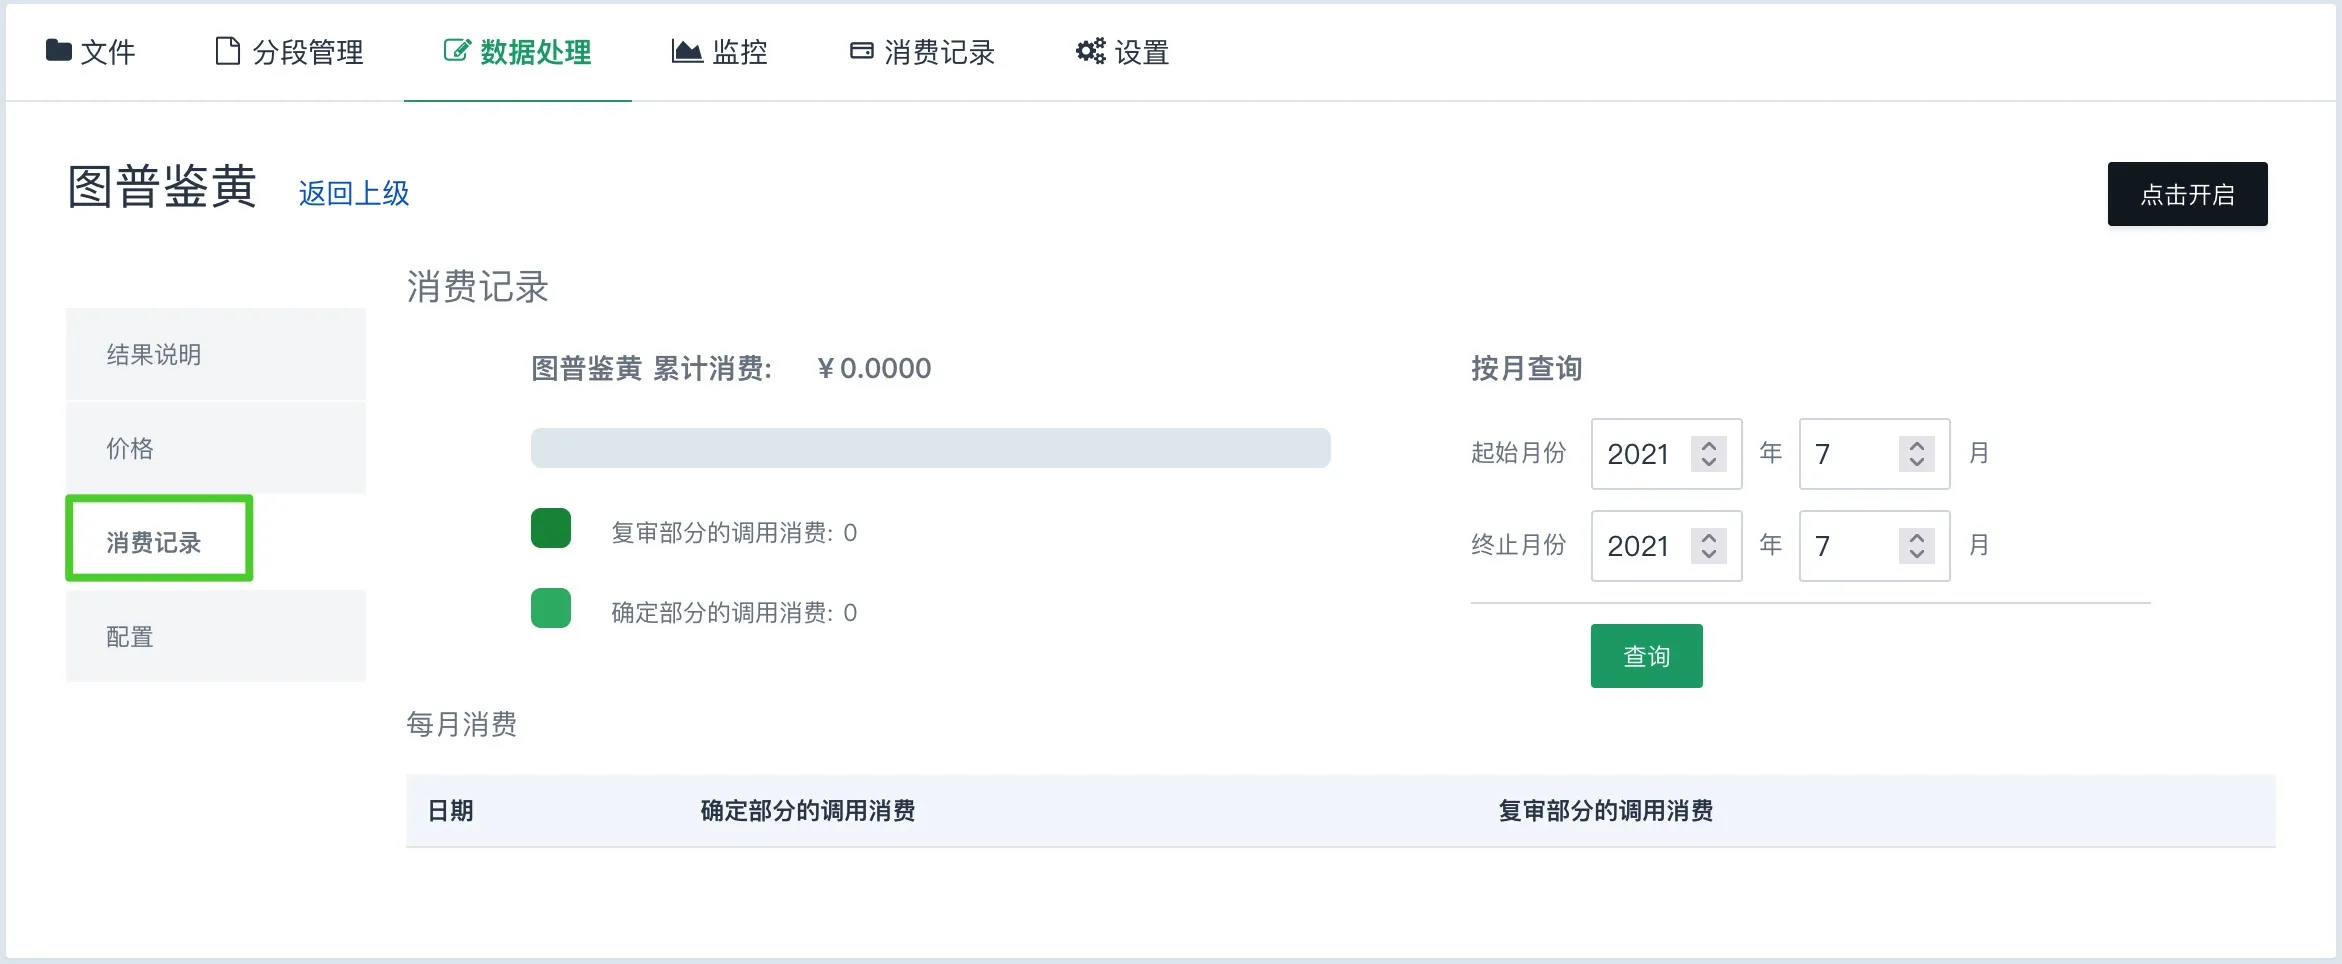Click the 终止月份 year input field
Viewport: 2342px width, 964px height.
(1642, 546)
